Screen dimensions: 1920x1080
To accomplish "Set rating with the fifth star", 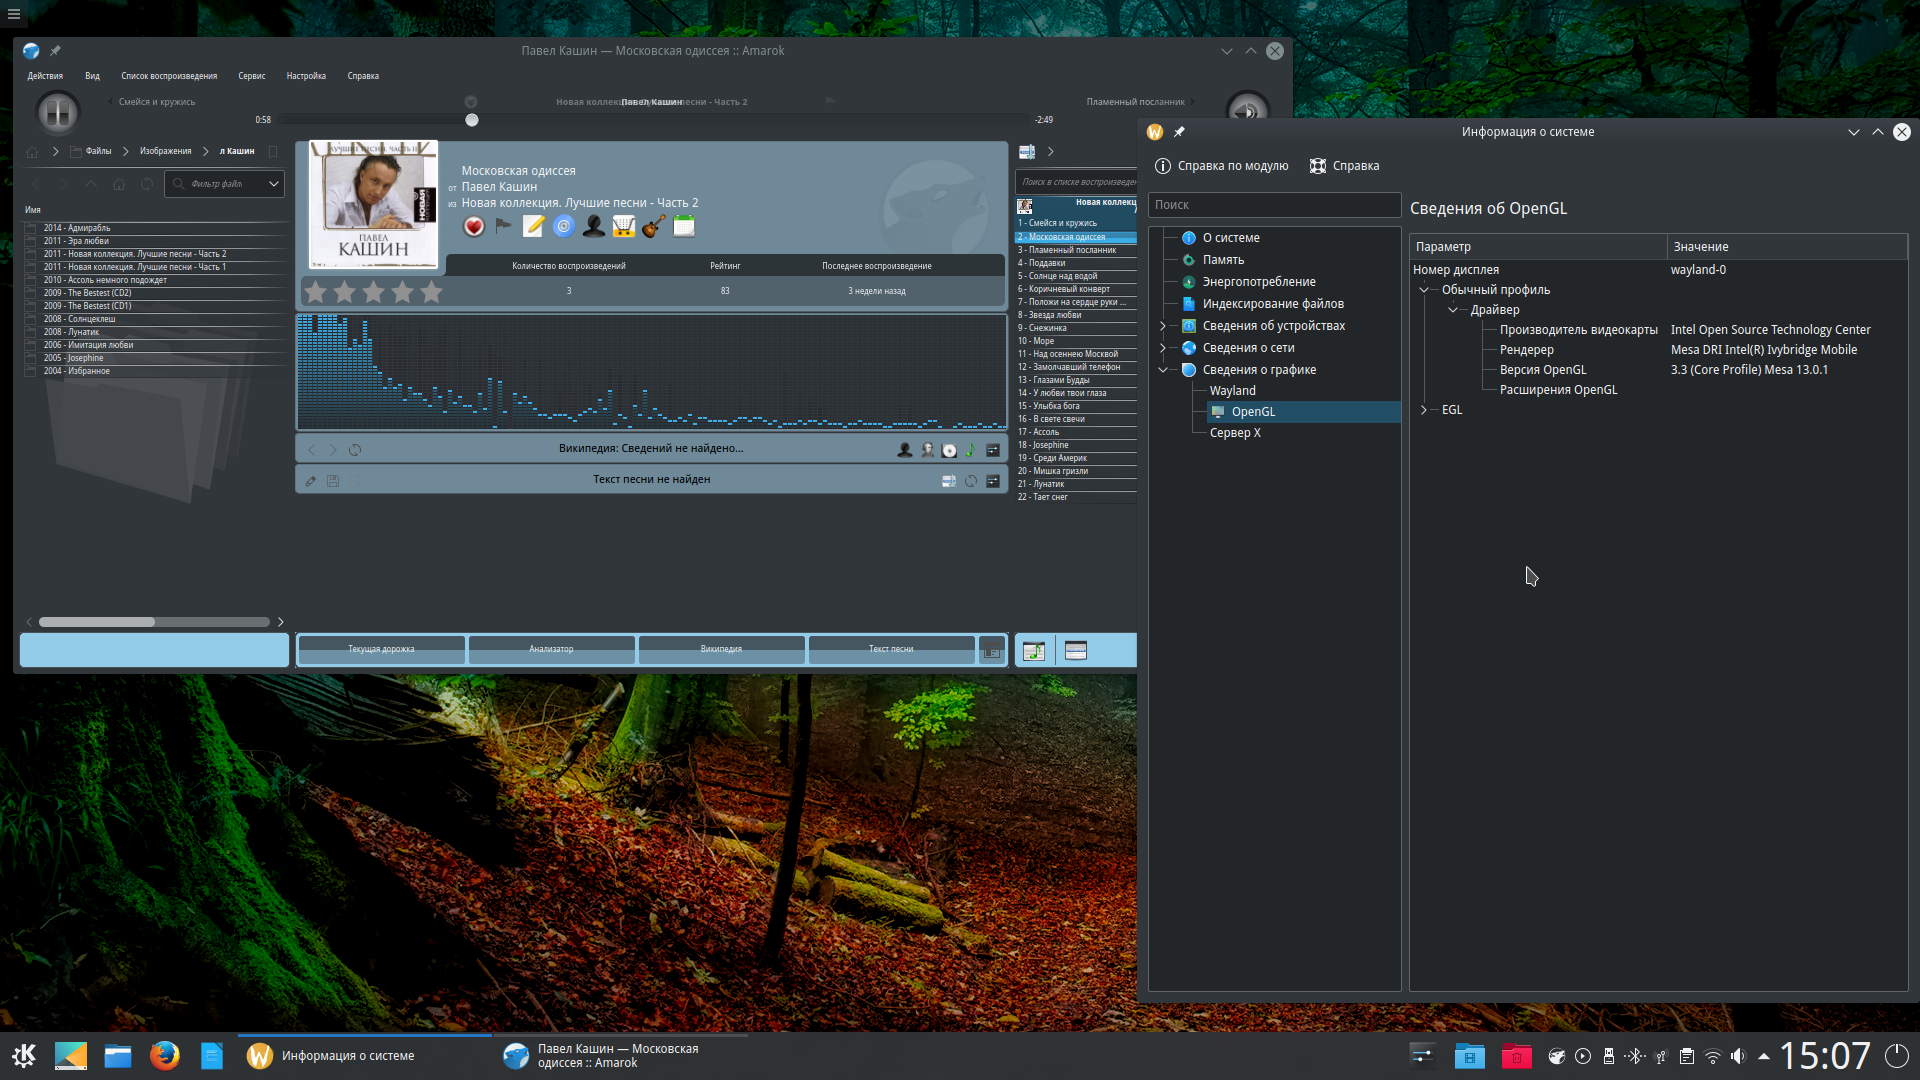I will coord(431,292).
